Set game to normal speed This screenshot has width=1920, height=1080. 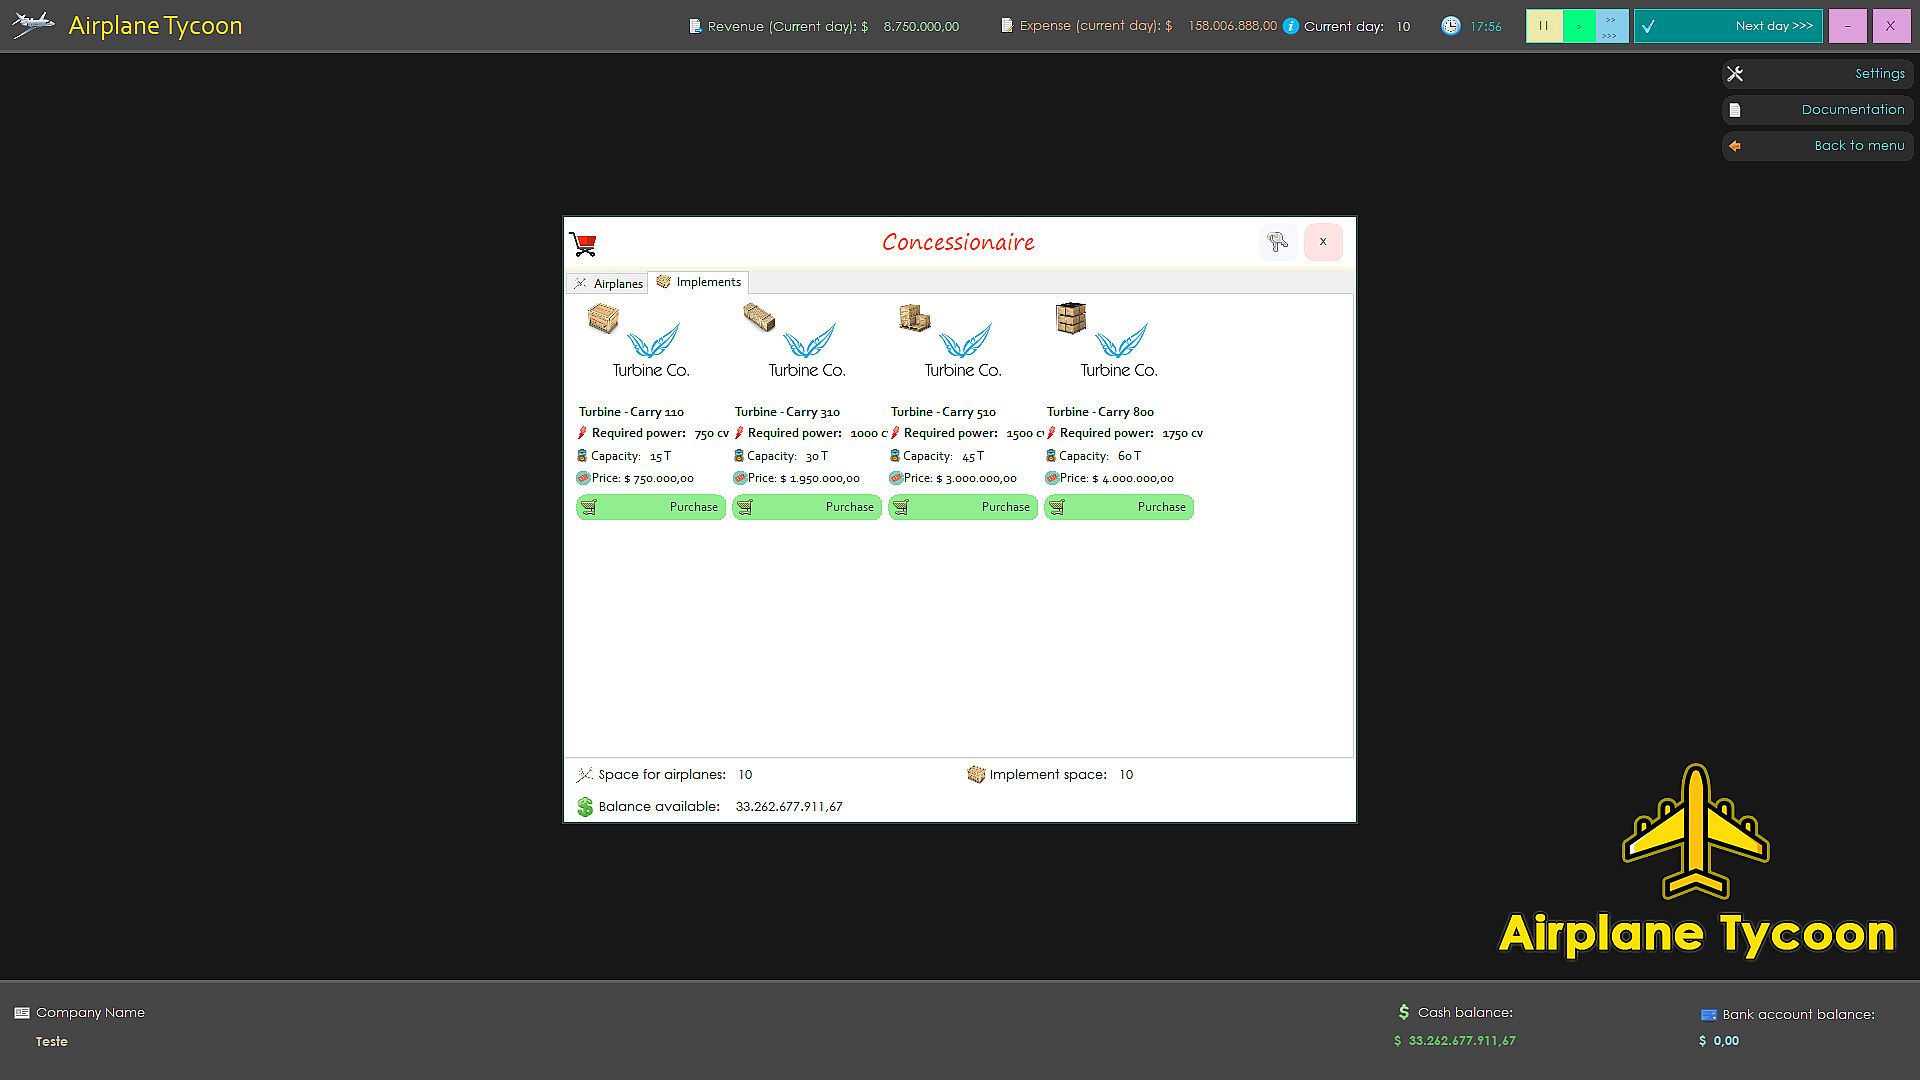click(1579, 27)
